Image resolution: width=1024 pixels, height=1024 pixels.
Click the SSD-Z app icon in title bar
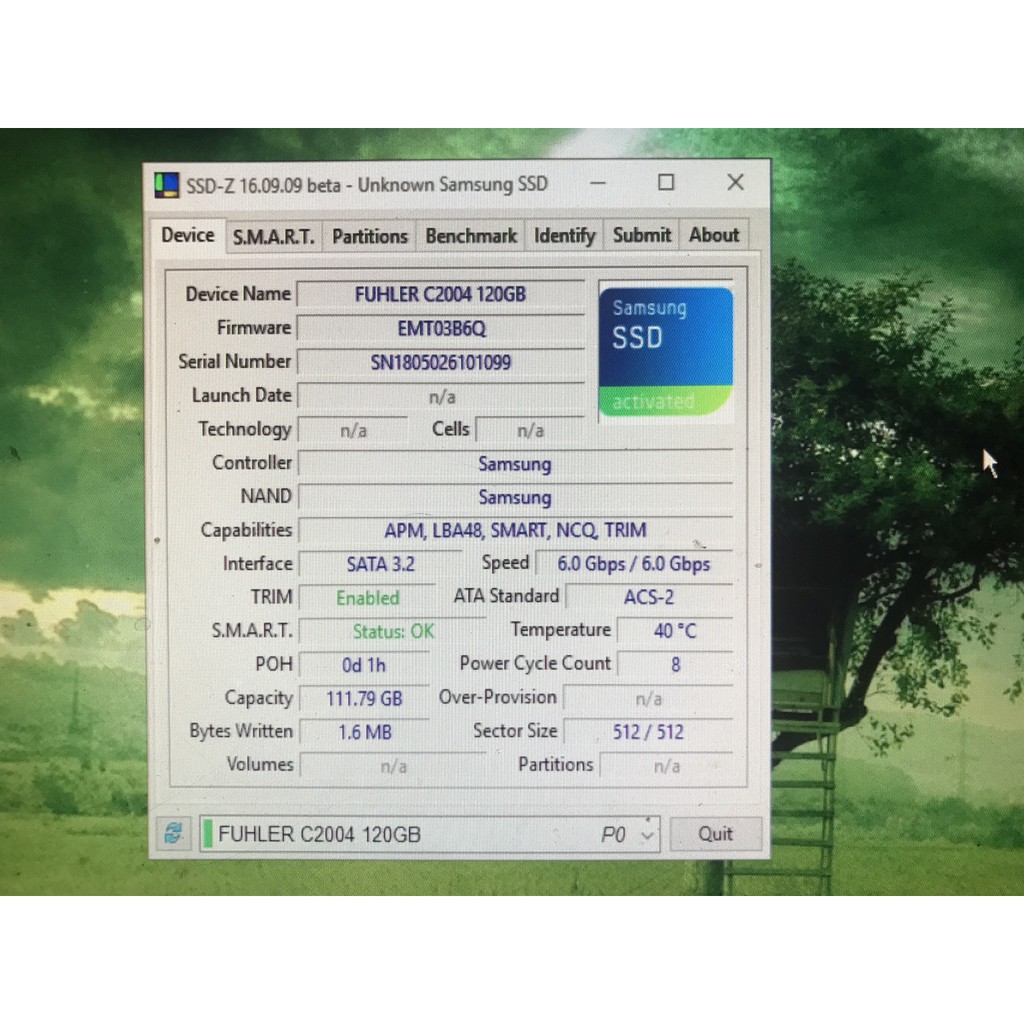click(166, 185)
